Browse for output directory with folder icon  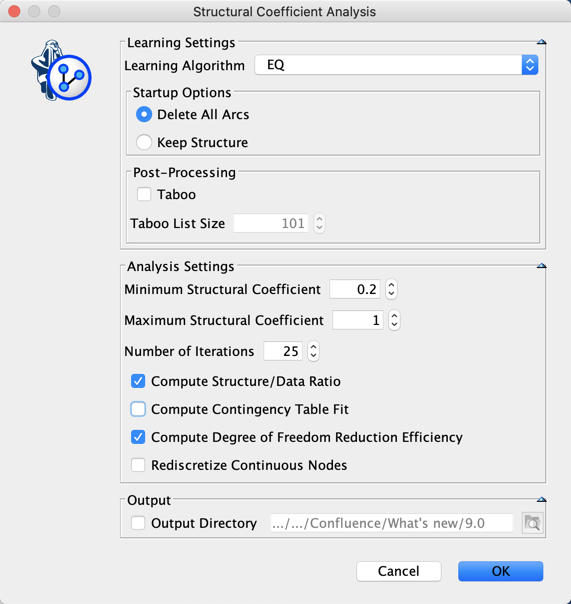[x=532, y=523]
